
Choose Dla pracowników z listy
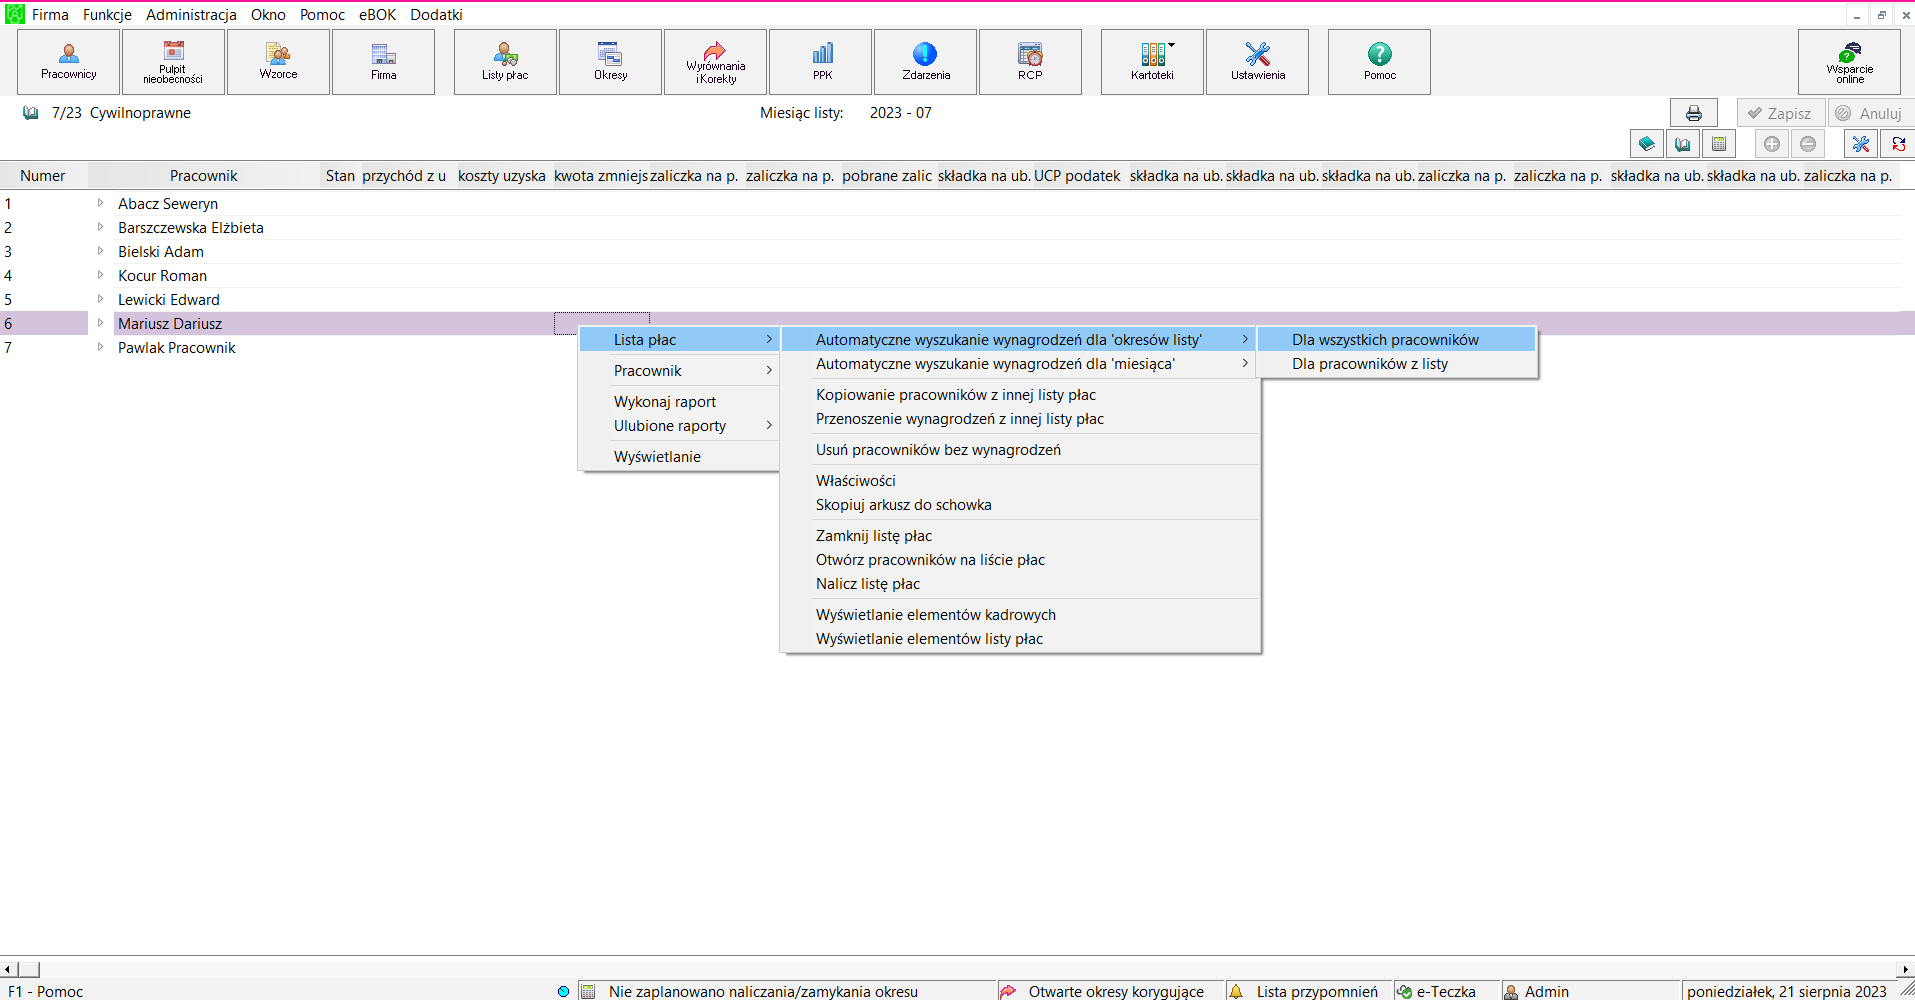pyautogui.click(x=1397, y=364)
